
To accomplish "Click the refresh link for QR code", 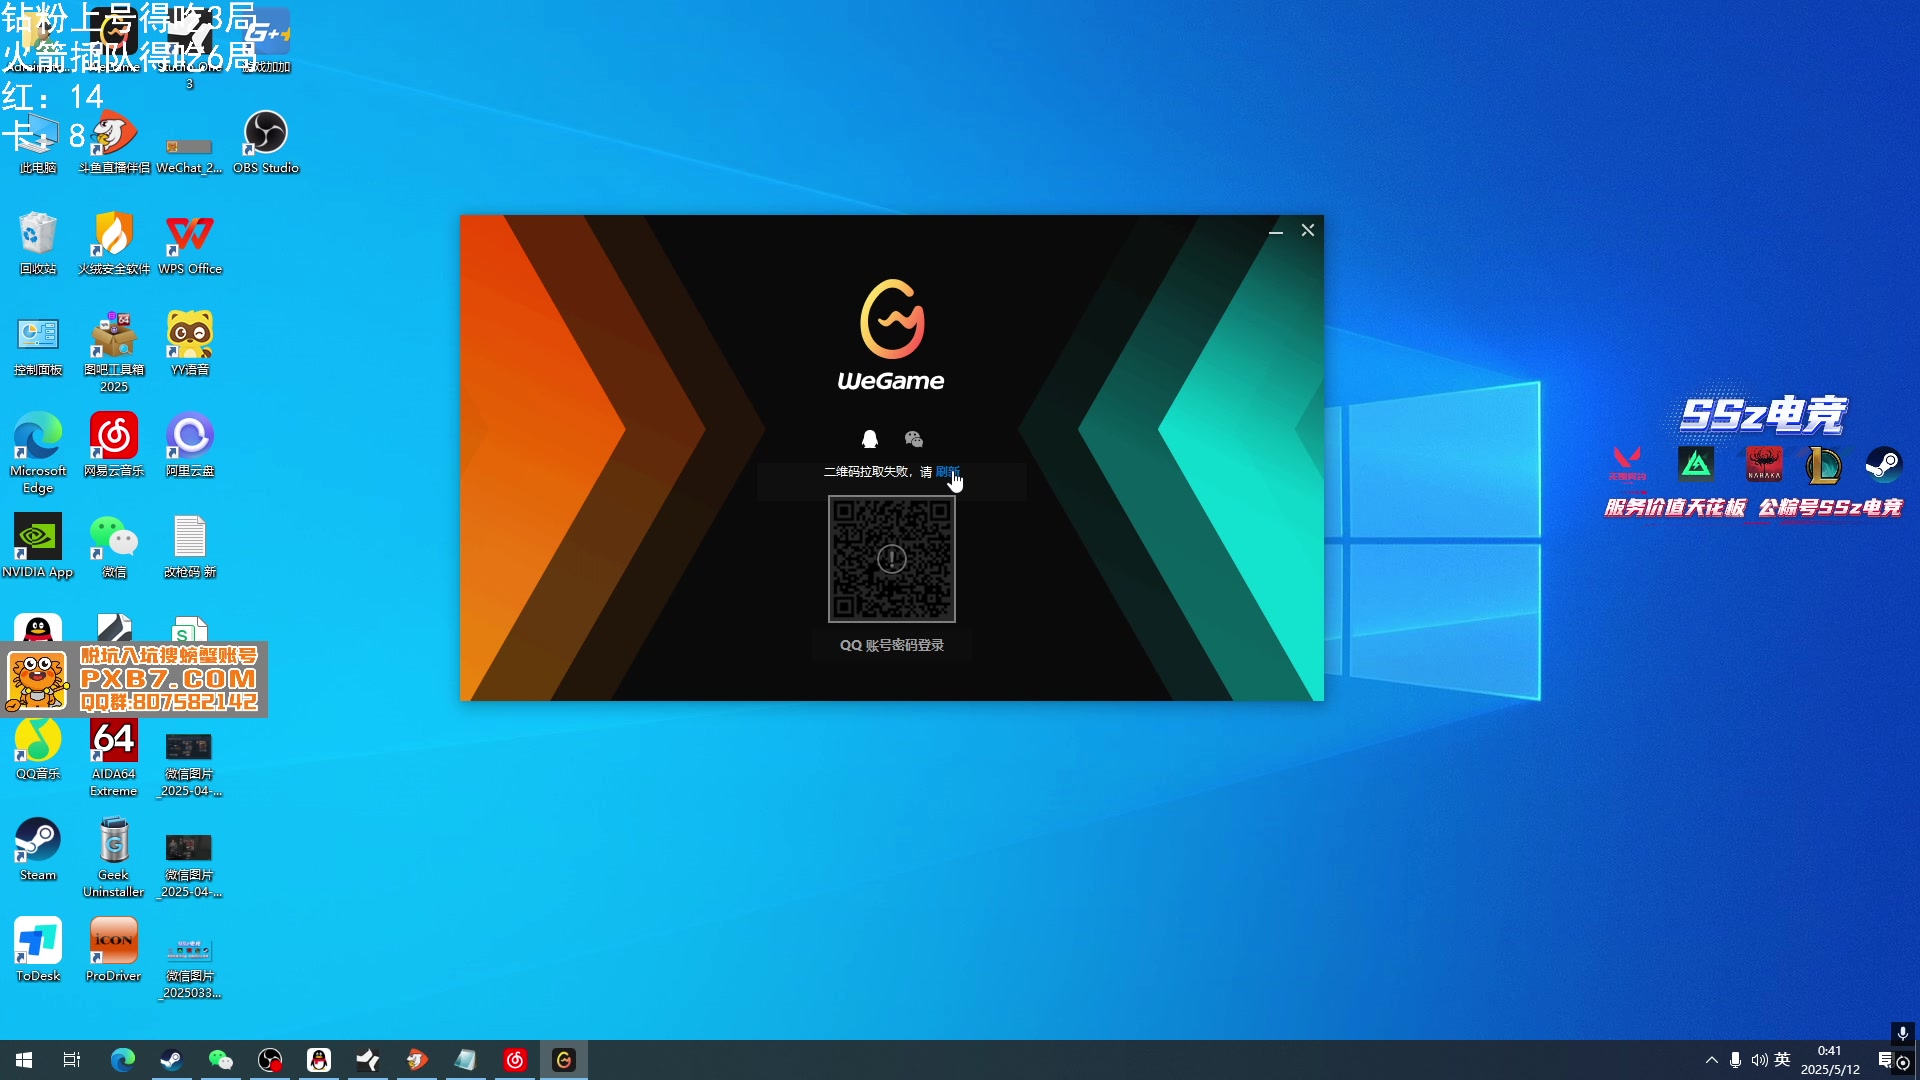I will (947, 472).
